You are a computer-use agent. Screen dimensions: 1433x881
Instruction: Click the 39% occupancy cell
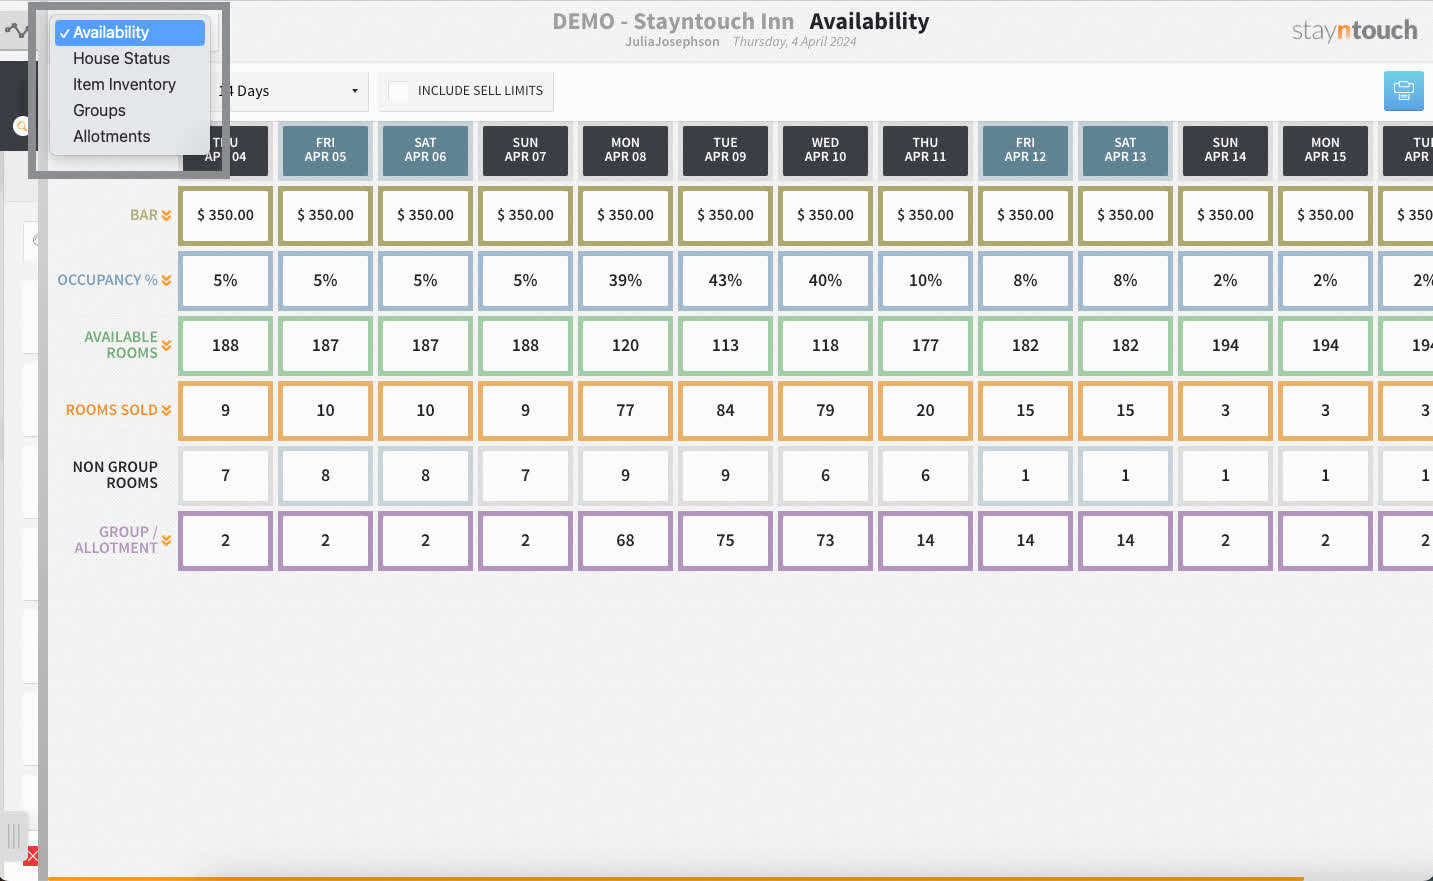625,280
